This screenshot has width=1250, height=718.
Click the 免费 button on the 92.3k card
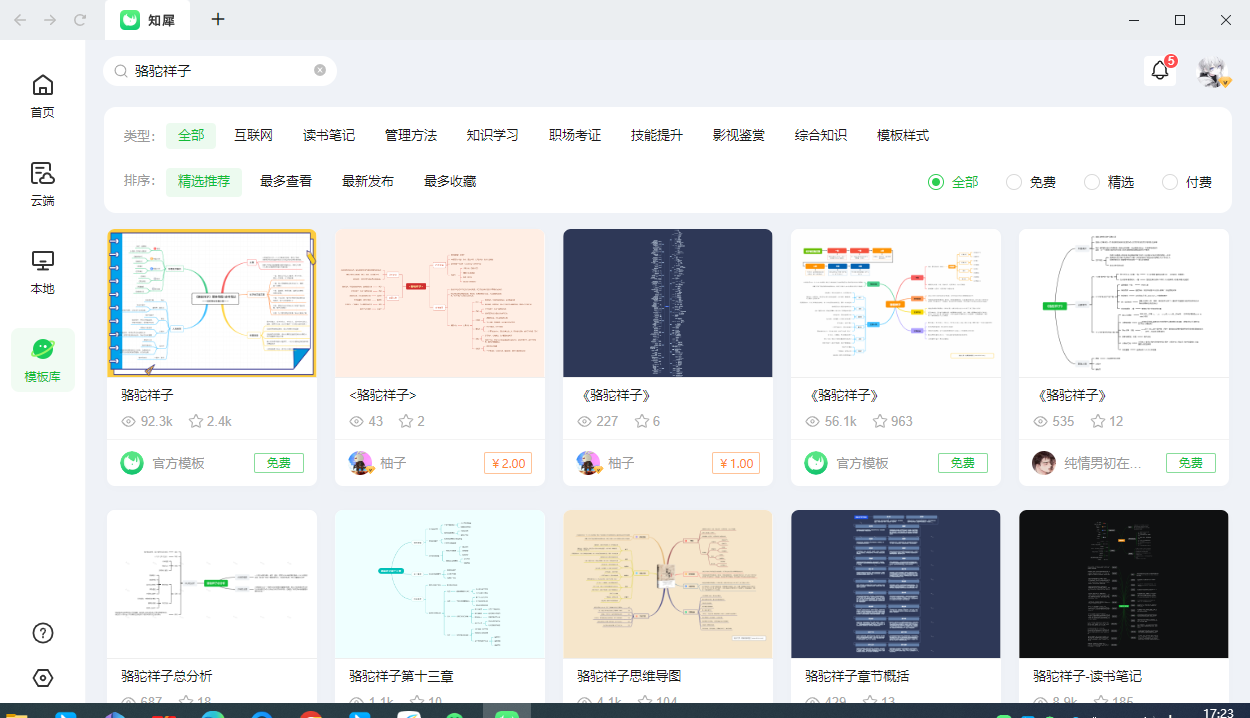(x=279, y=463)
